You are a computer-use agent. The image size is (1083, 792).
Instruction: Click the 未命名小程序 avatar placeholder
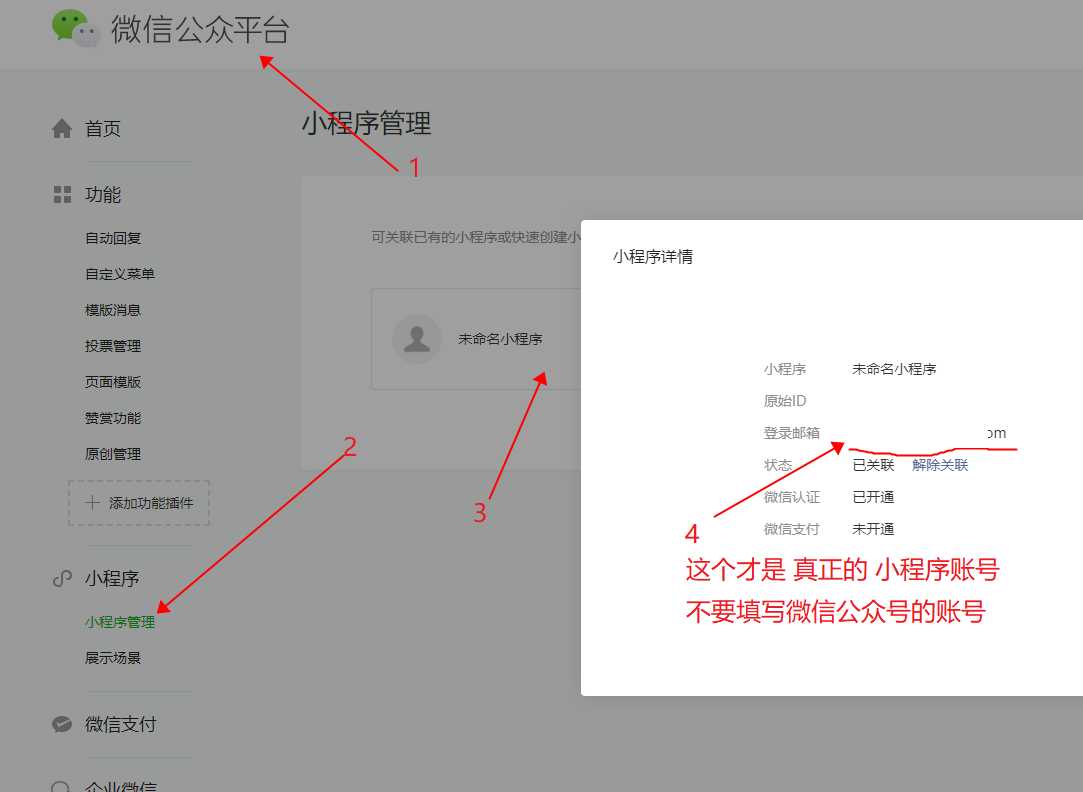(x=416, y=339)
